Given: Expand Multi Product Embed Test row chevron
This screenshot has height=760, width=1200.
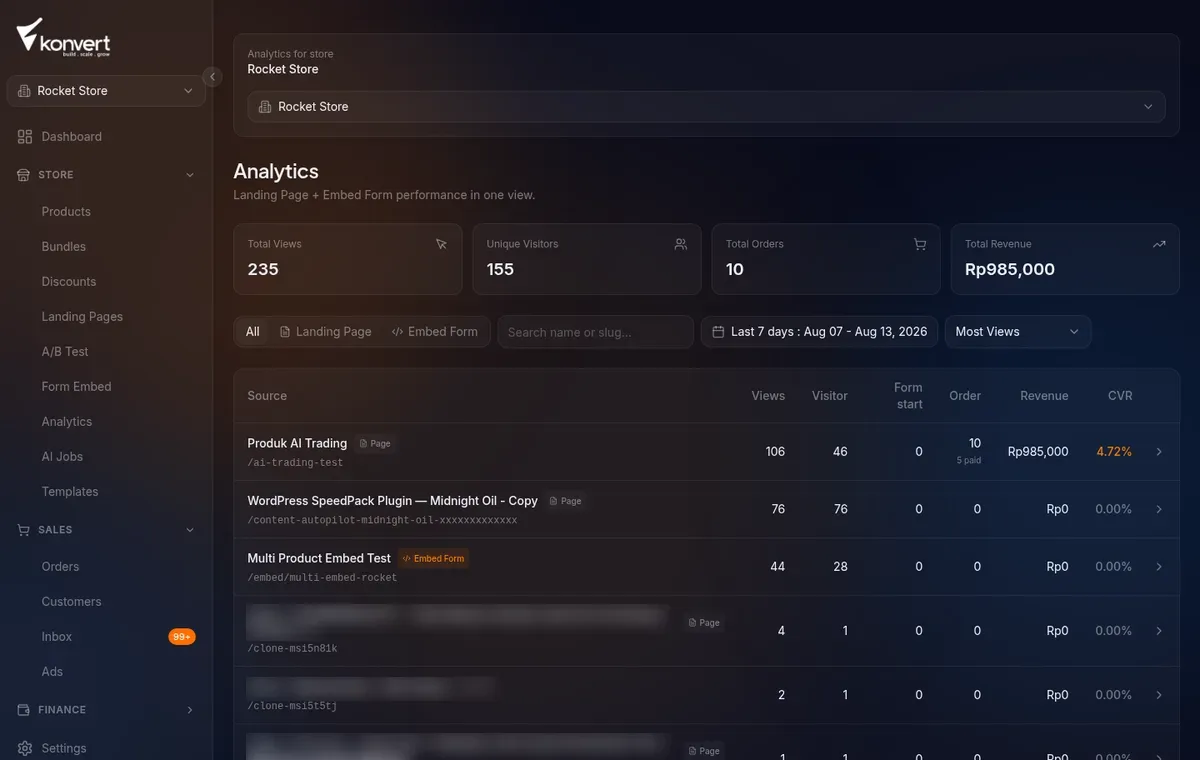Looking at the screenshot, I should point(1159,567).
